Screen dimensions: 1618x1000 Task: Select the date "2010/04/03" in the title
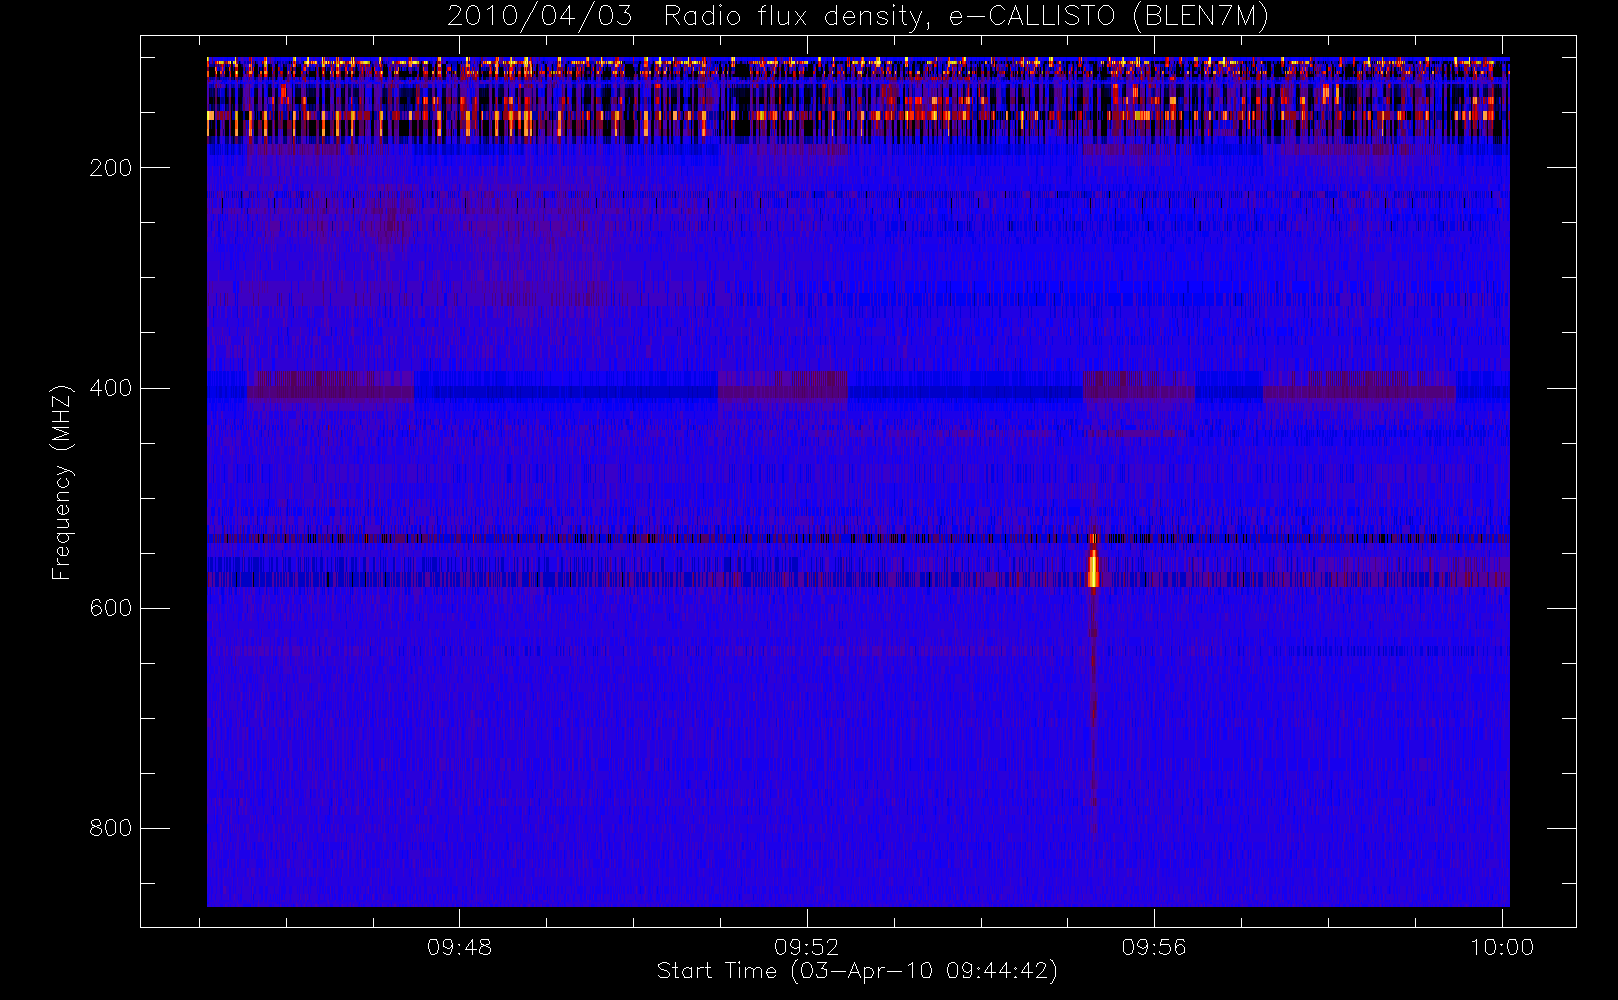pos(539,17)
